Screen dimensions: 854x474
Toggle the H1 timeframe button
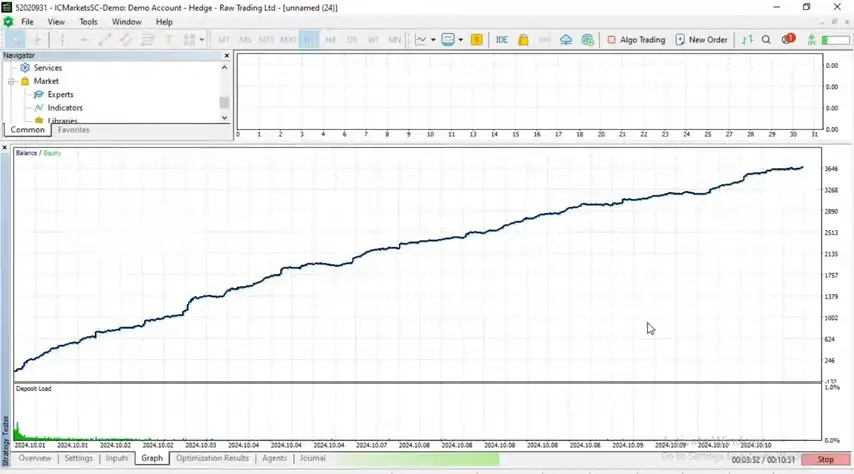point(309,40)
